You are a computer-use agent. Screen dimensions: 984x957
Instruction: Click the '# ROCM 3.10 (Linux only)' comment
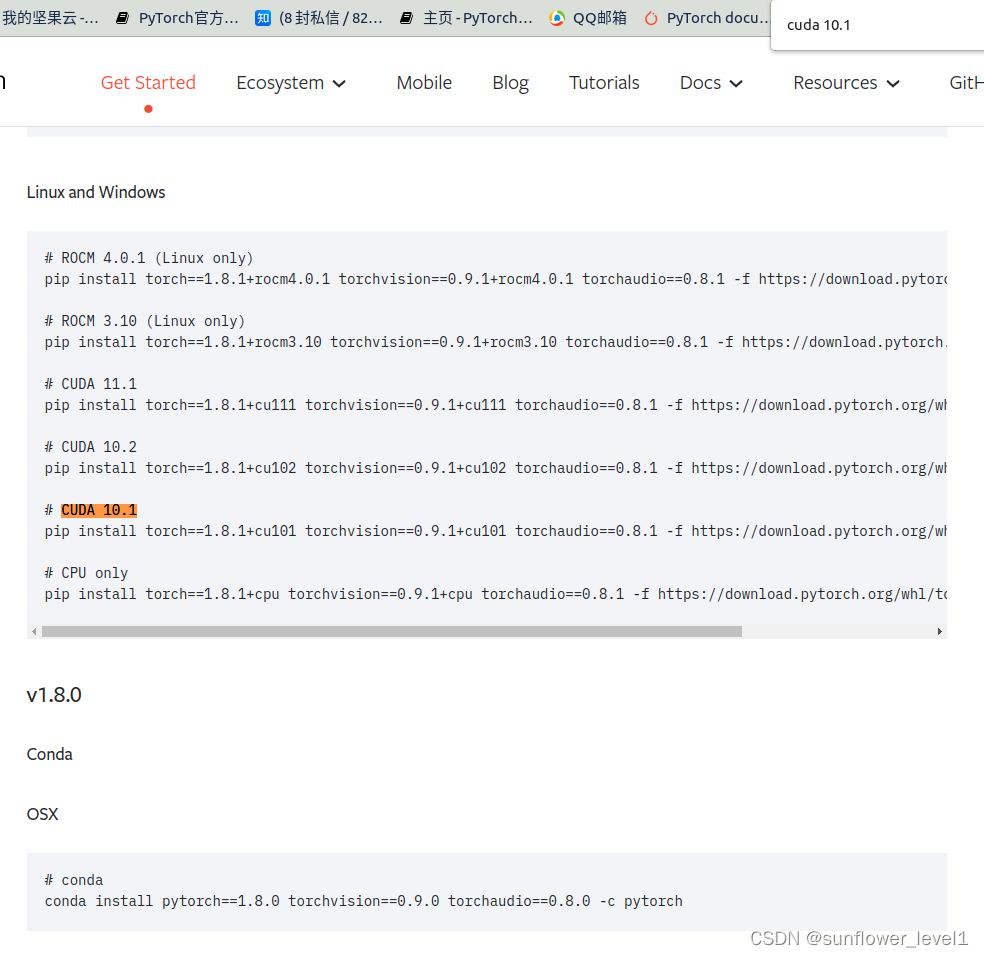(x=144, y=321)
